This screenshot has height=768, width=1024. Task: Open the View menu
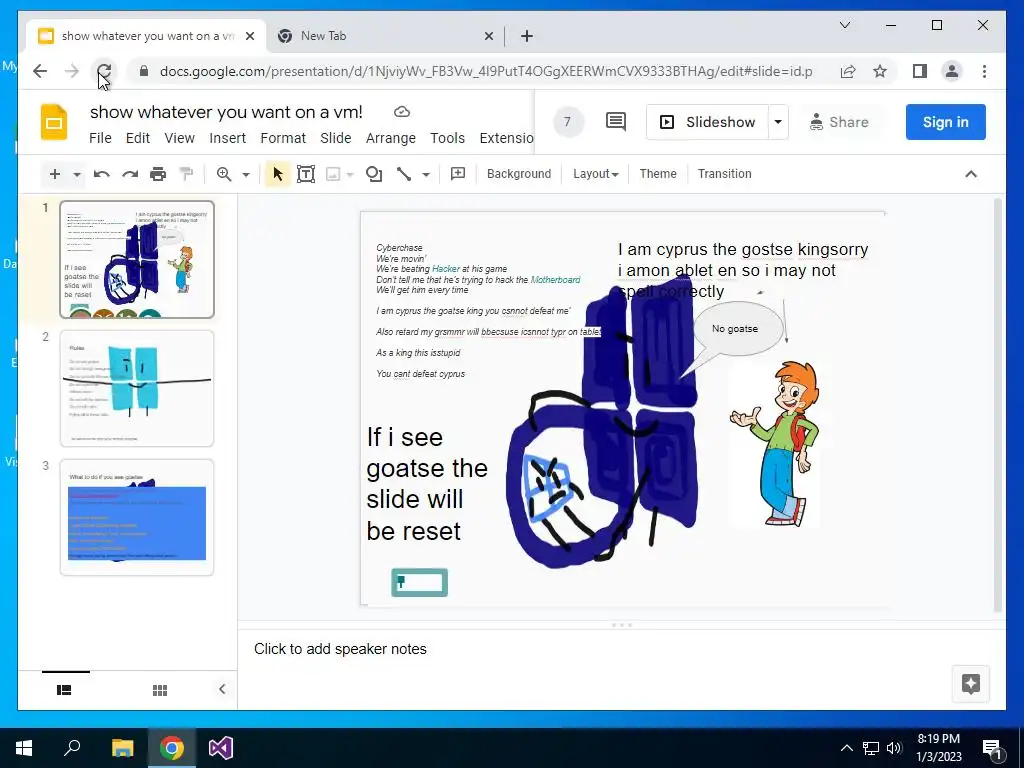pyautogui.click(x=180, y=138)
